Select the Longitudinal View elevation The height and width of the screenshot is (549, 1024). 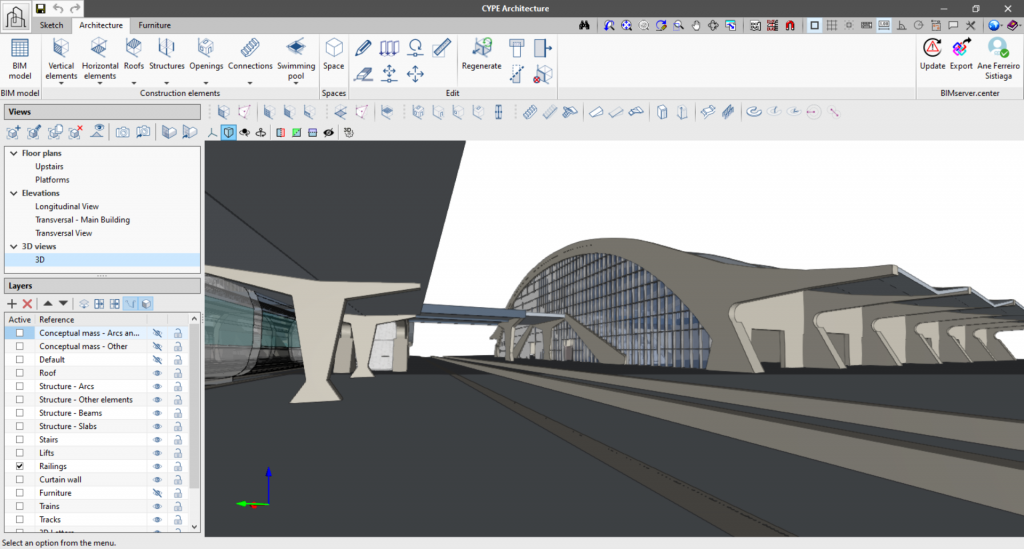[x=67, y=206]
